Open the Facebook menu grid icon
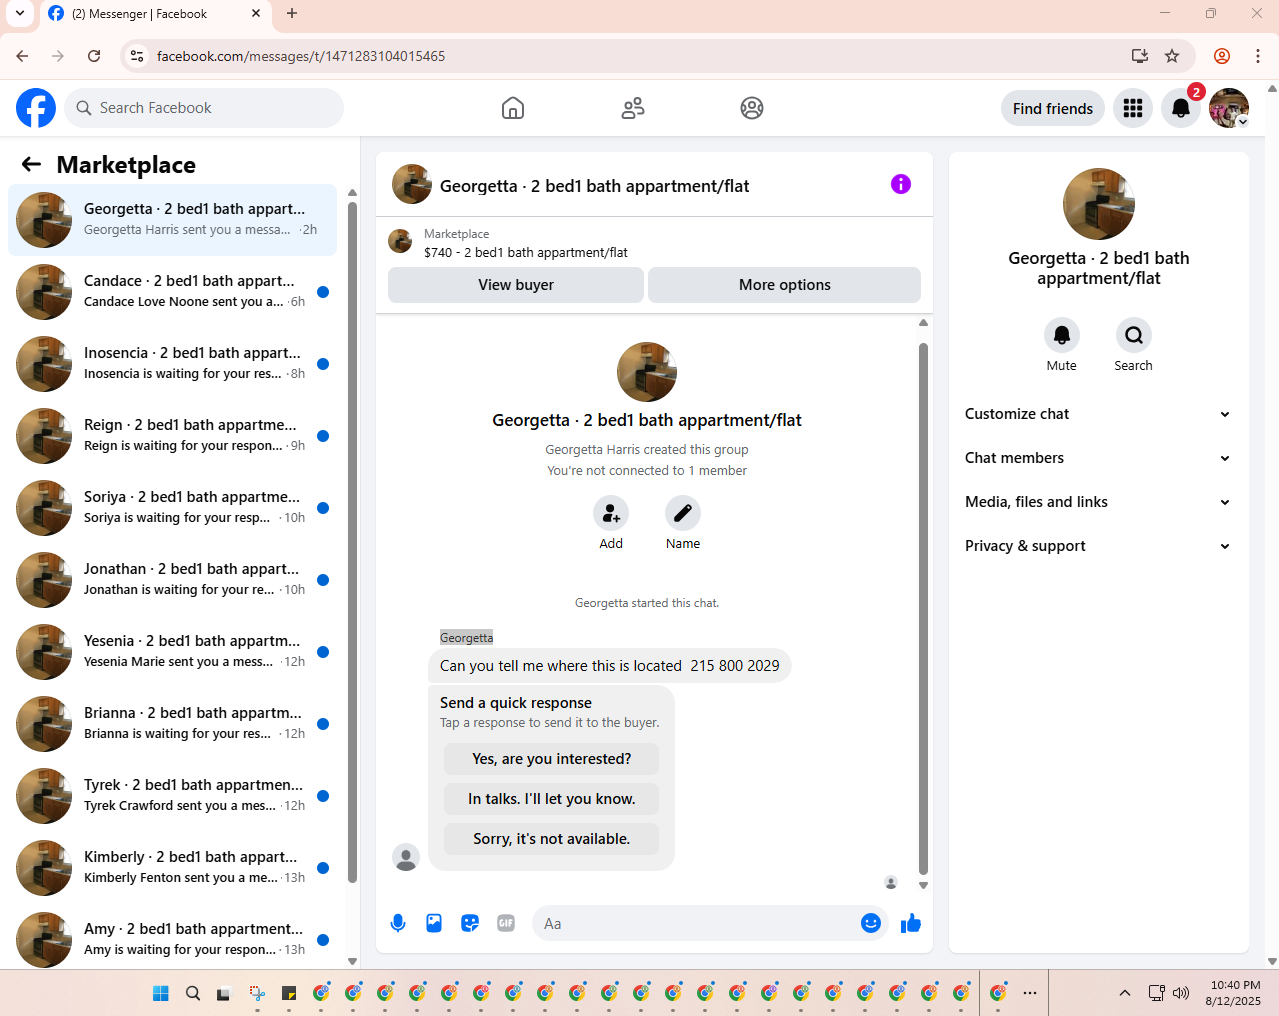 coord(1133,108)
